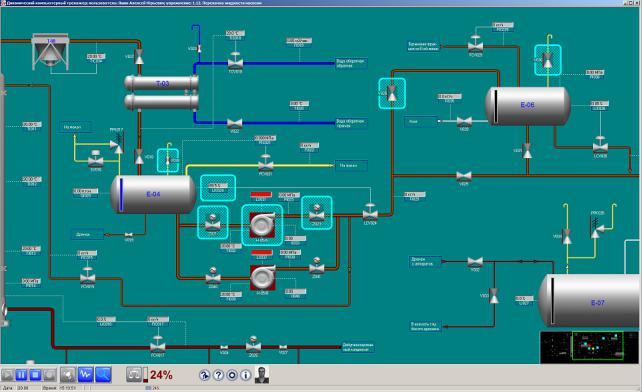Screen dimensions: 642x392
Task: Select the lower centrifugal pump
Action: [262, 277]
